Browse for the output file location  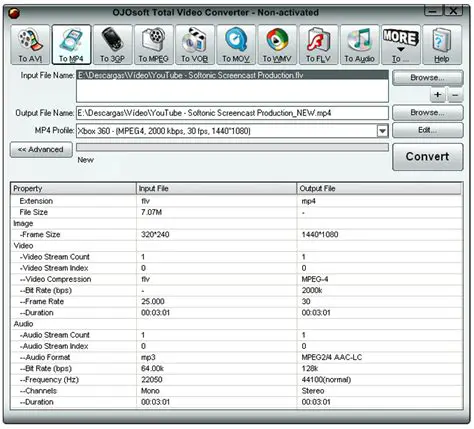(428, 113)
